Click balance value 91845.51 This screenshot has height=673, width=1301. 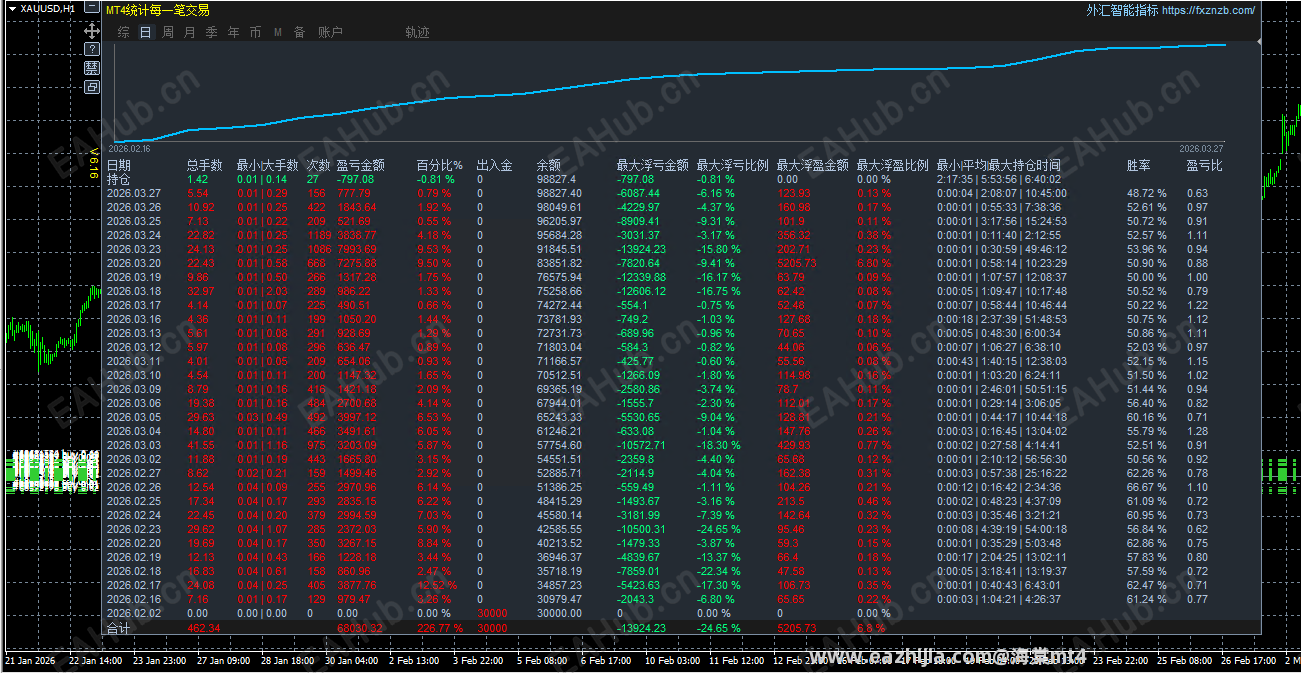(559, 249)
